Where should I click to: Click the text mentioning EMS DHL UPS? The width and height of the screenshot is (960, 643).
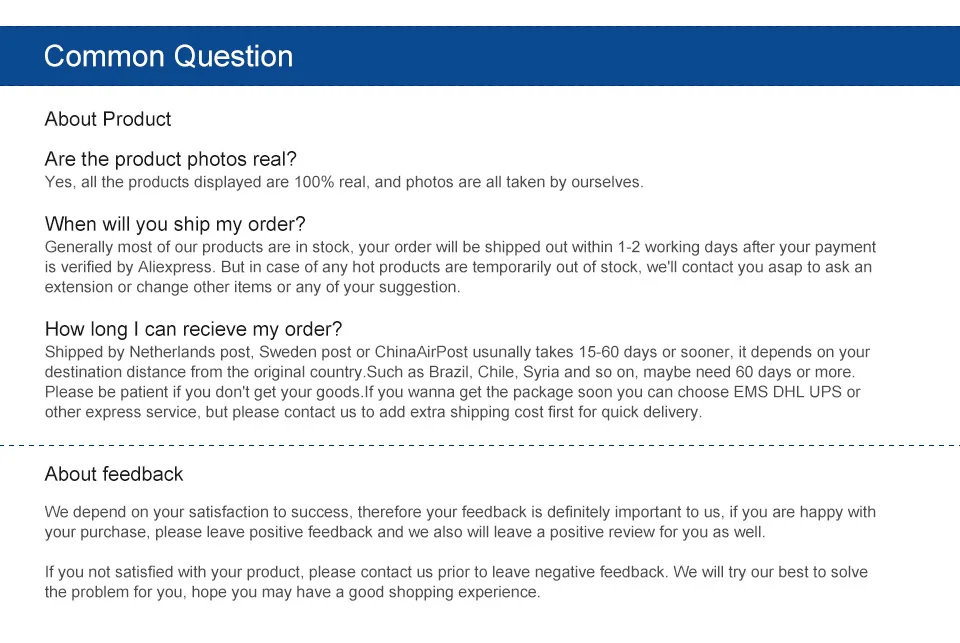point(788,392)
